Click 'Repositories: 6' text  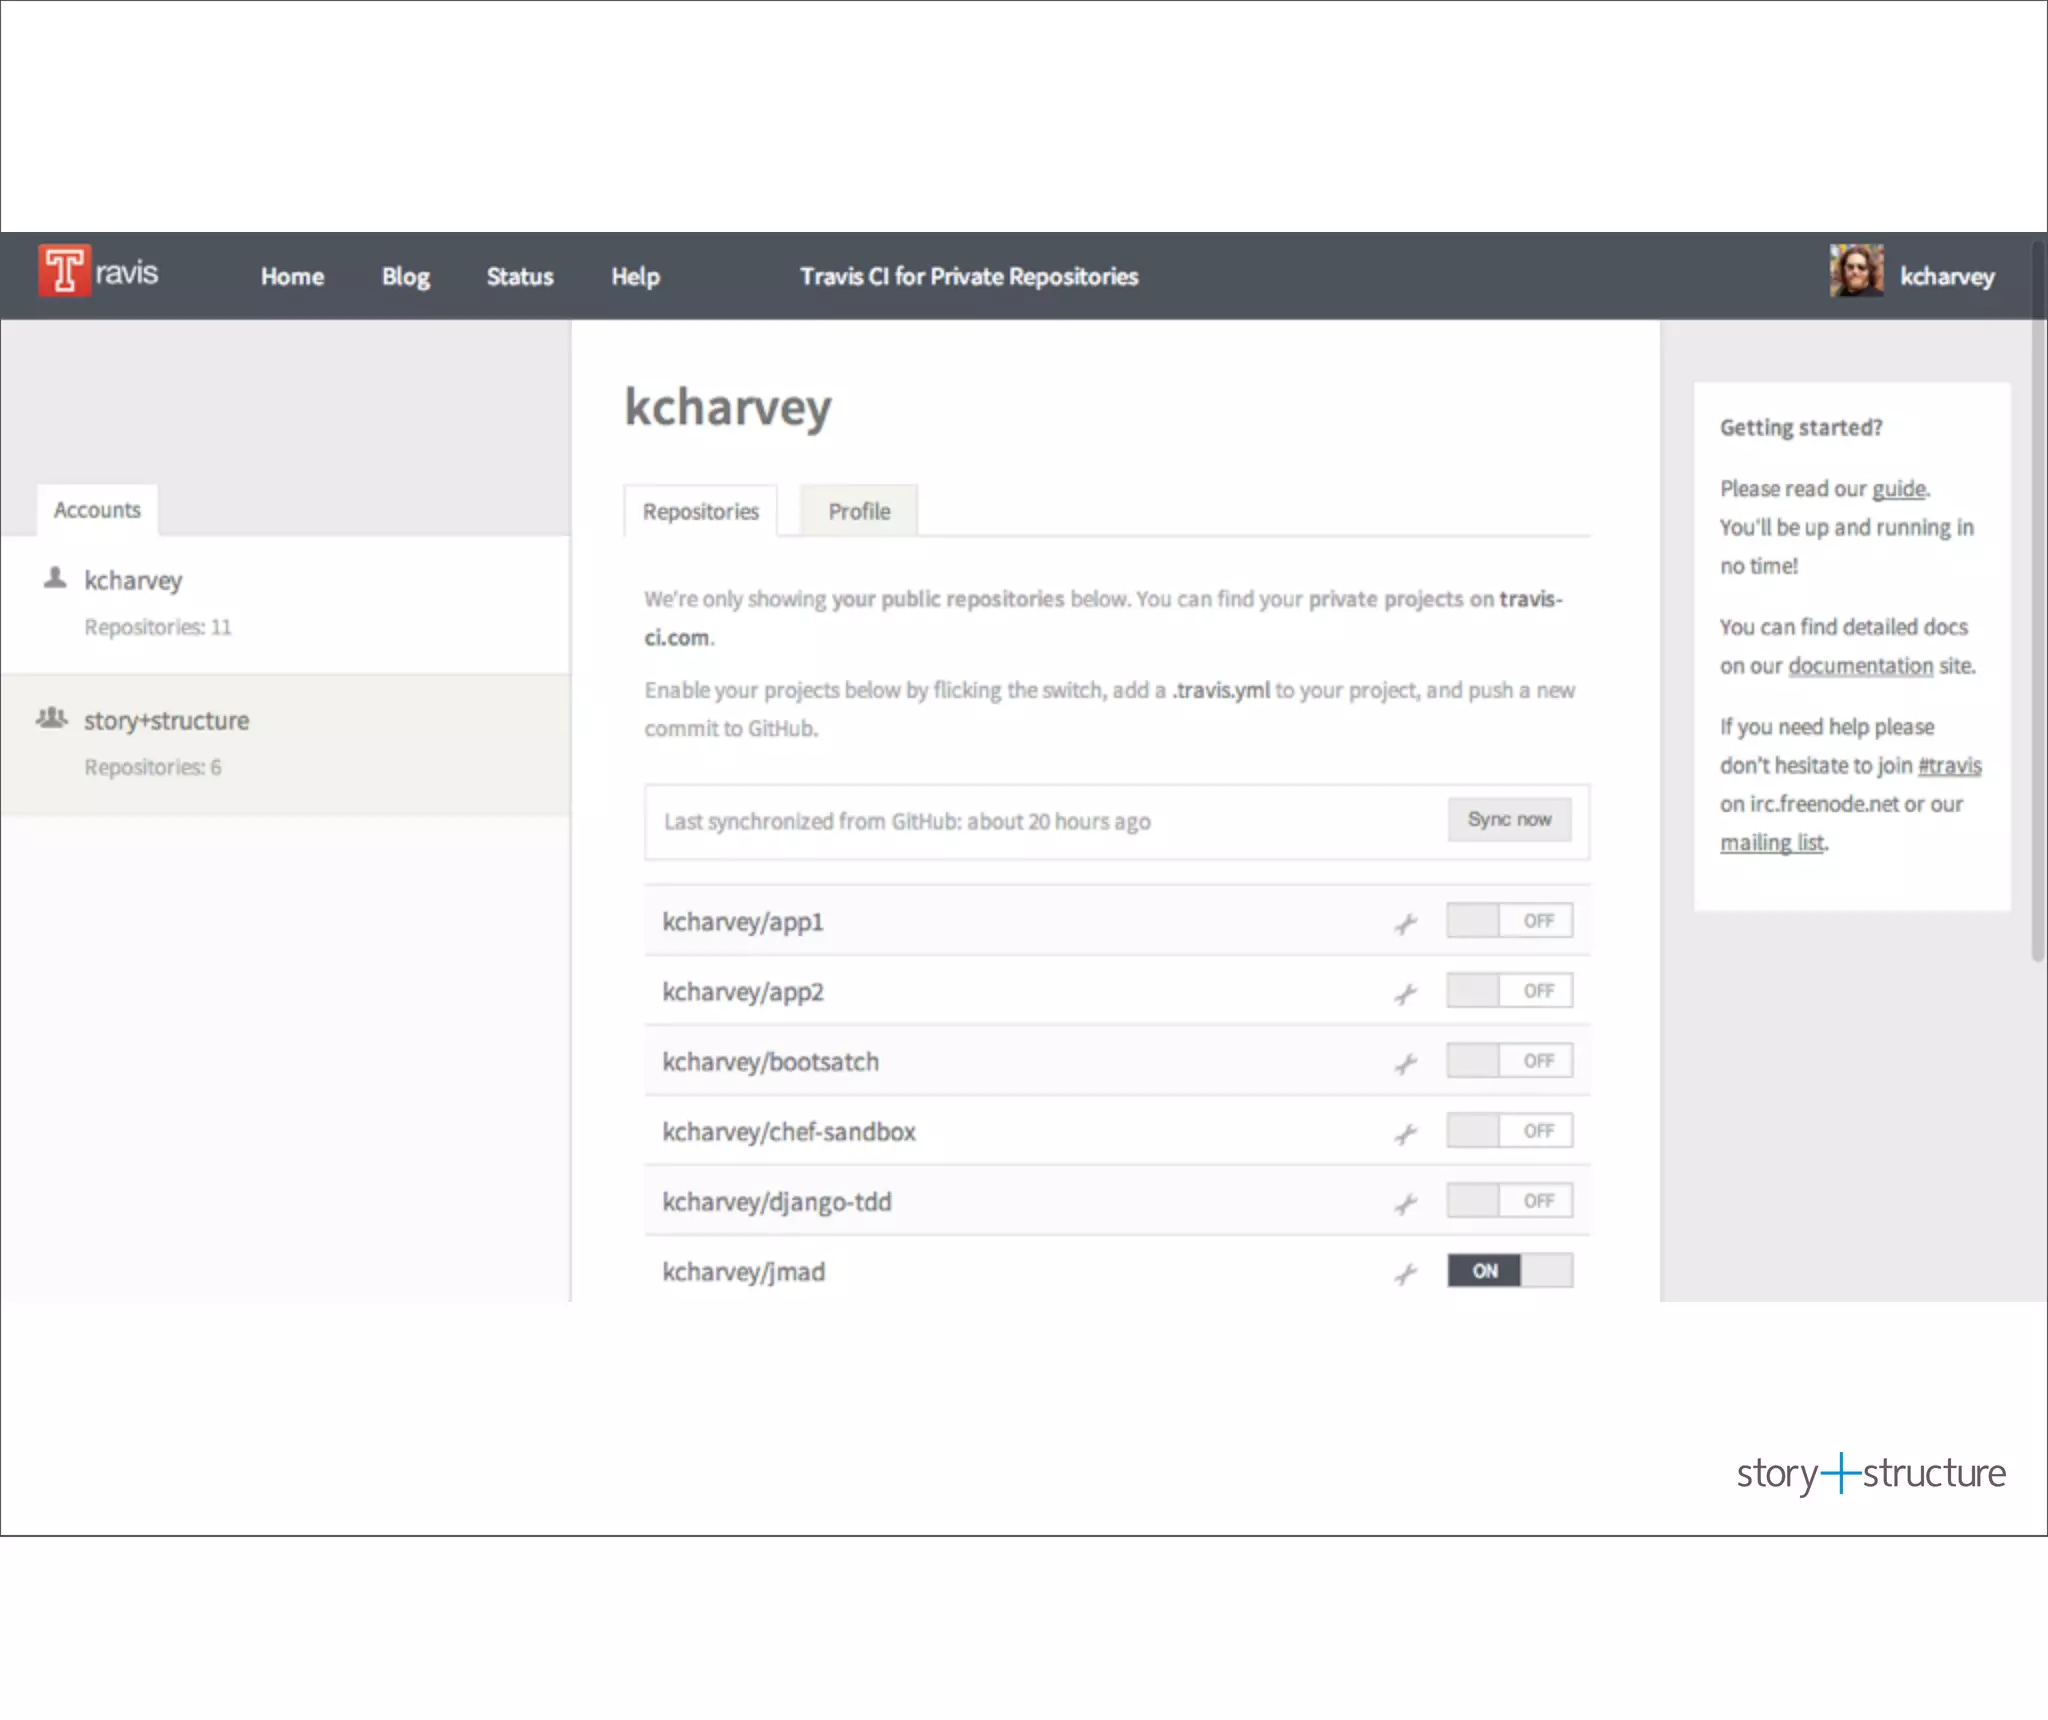pyautogui.click(x=152, y=767)
